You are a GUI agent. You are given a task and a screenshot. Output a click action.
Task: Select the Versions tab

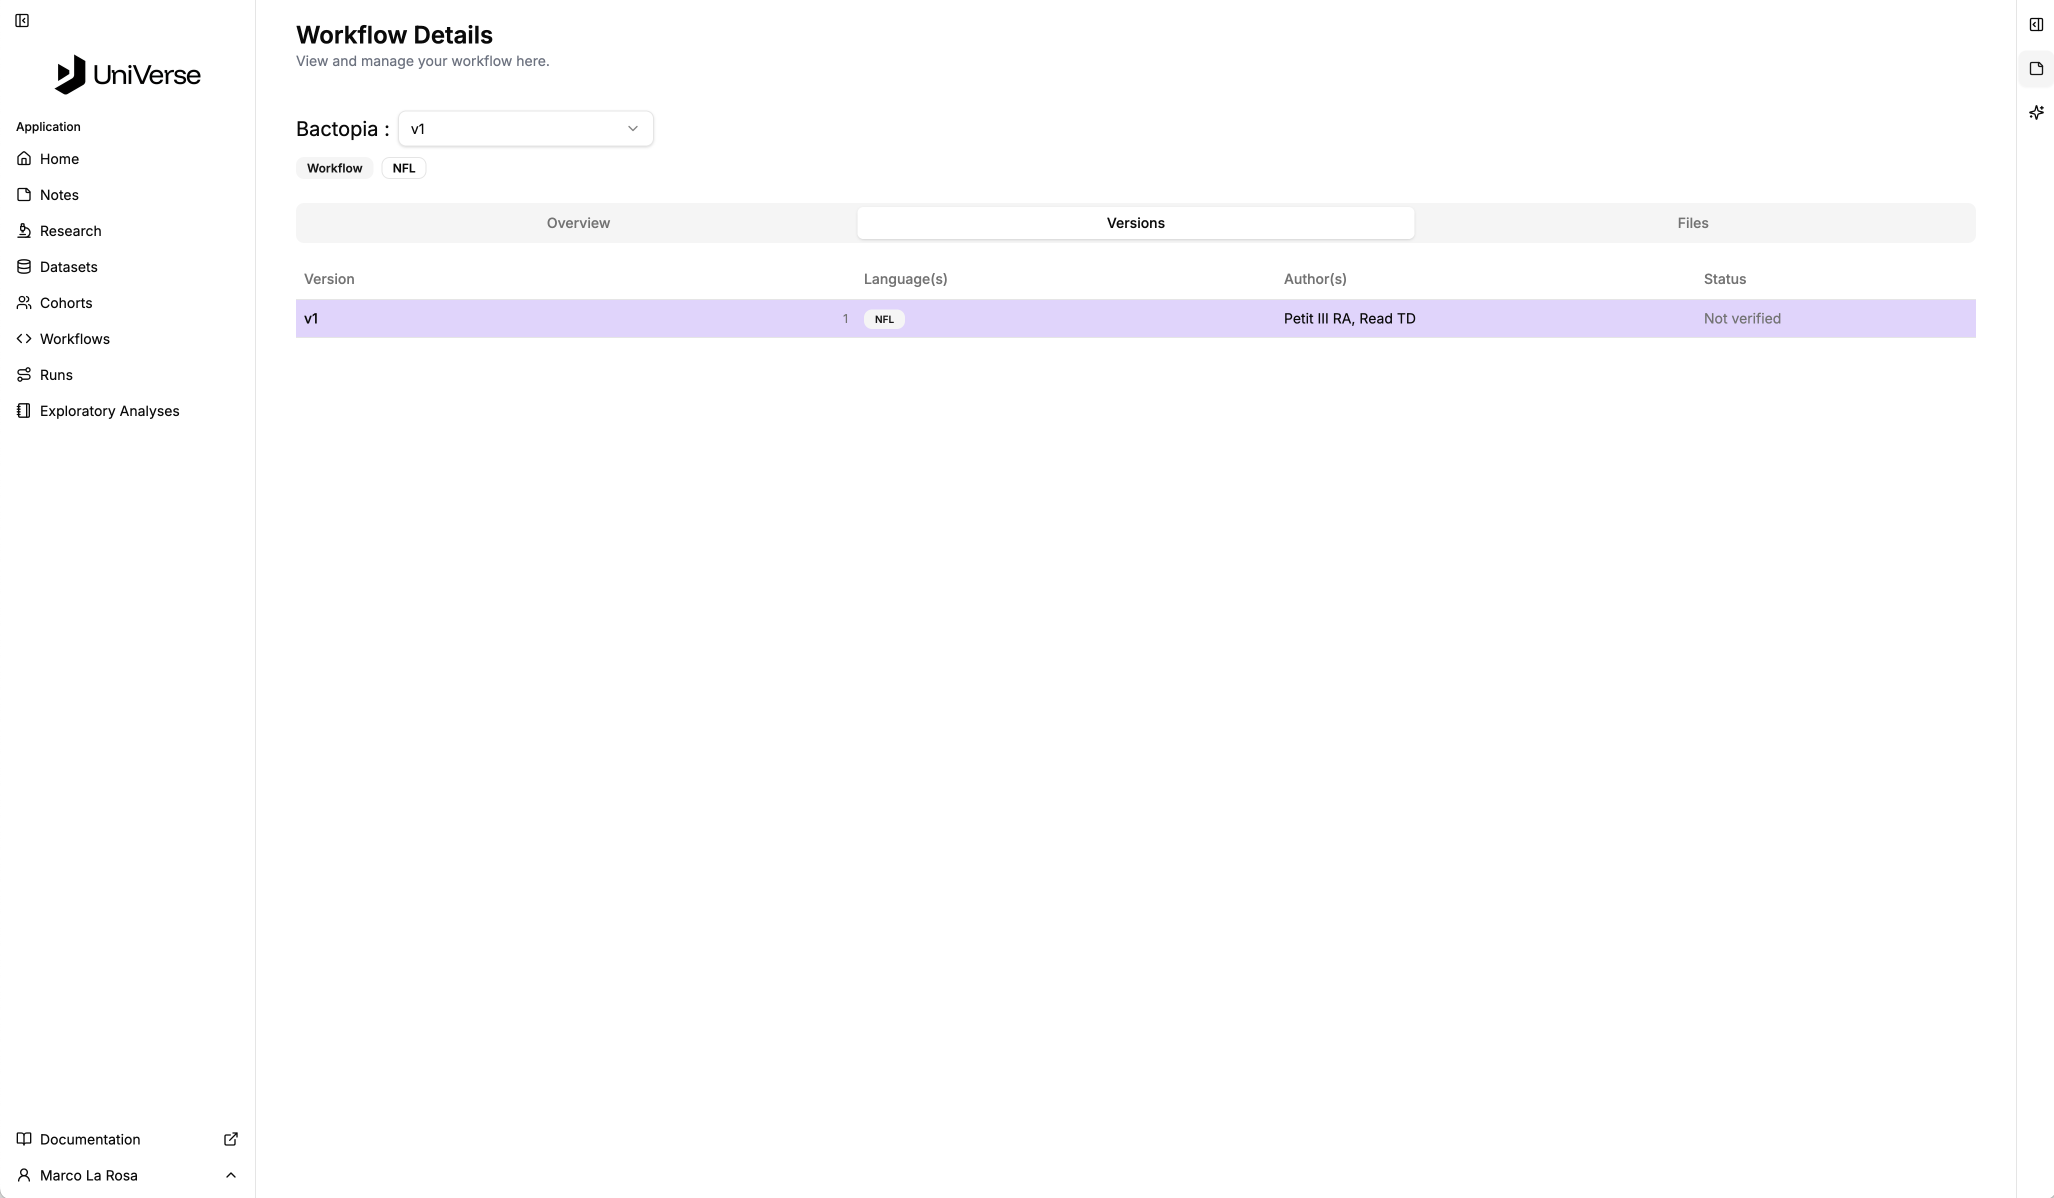pyautogui.click(x=1135, y=223)
